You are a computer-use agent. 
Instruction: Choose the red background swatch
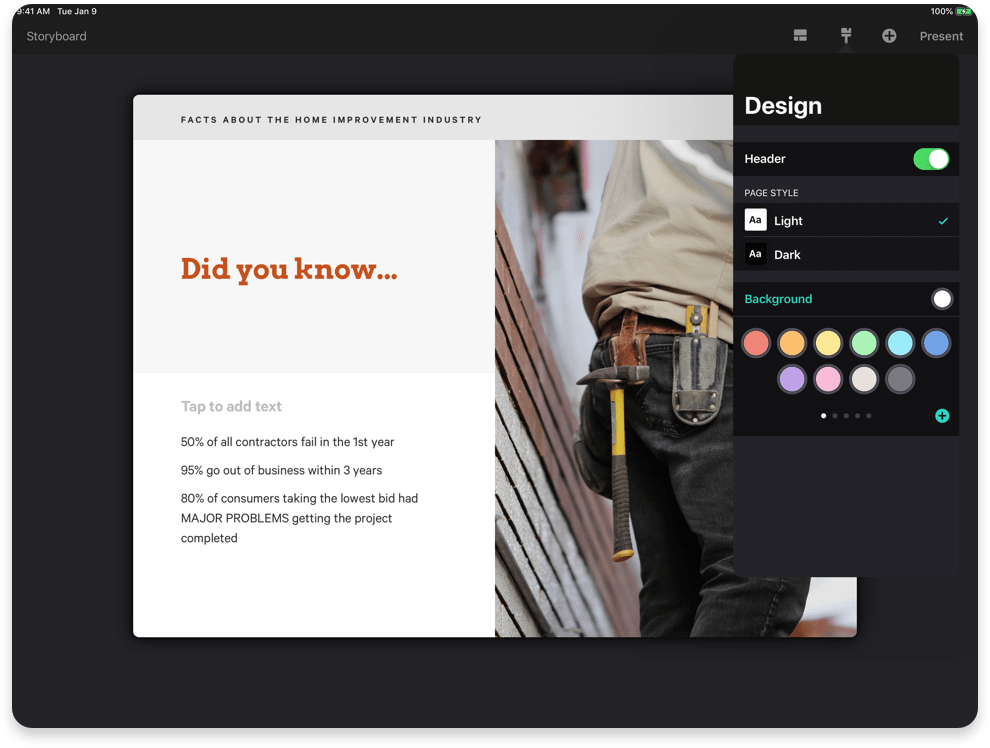pos(756,343)
